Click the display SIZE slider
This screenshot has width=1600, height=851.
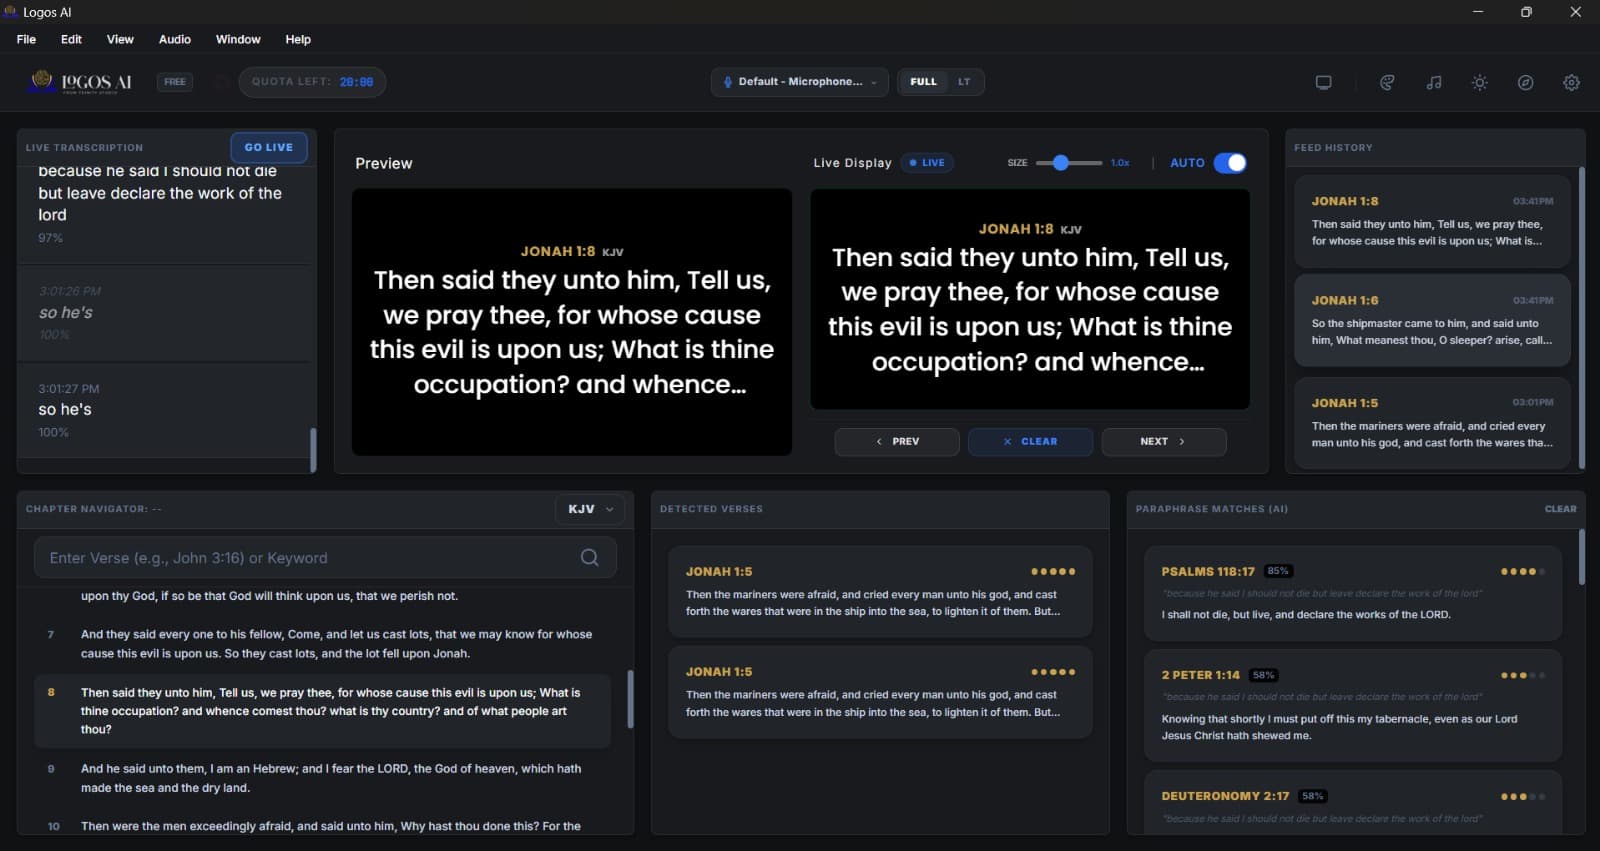1068,163
